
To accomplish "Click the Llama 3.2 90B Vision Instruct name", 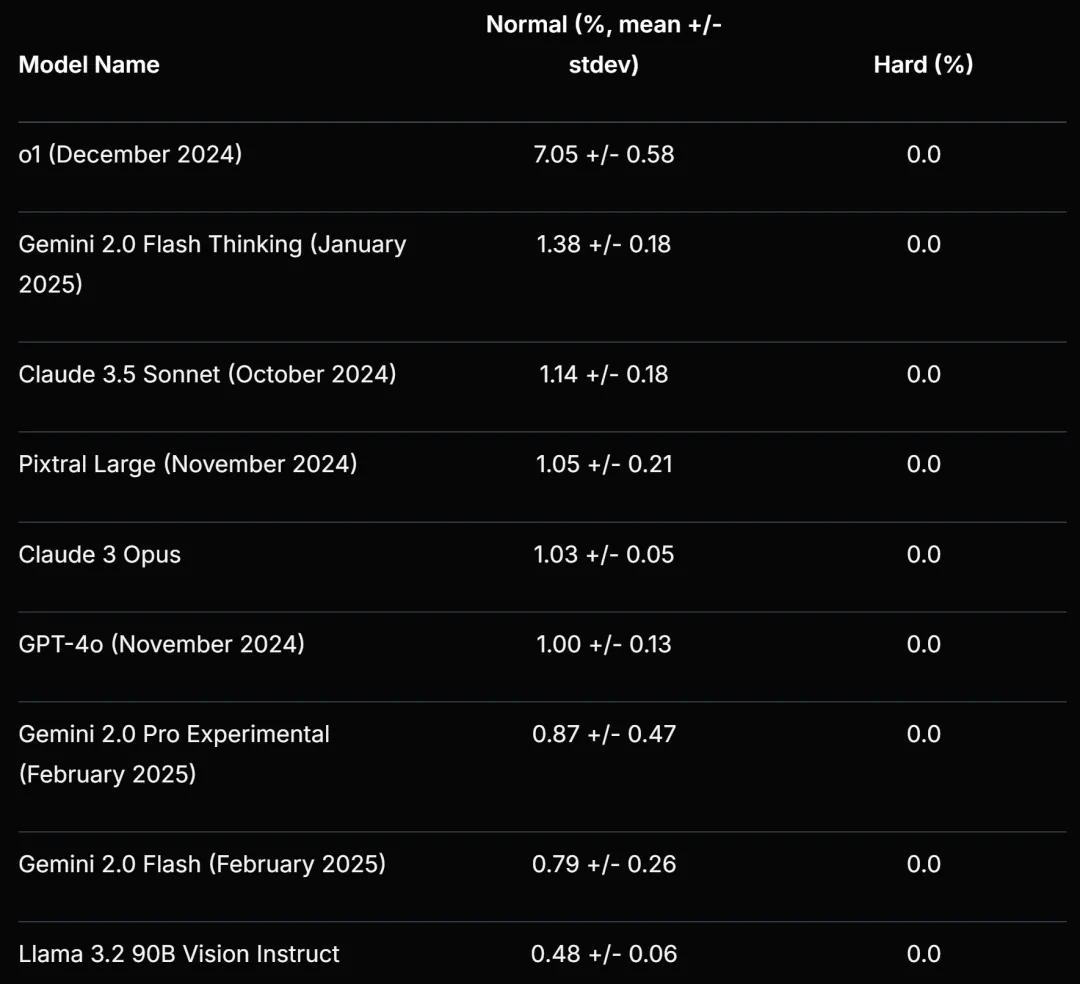I will point(179,954).
